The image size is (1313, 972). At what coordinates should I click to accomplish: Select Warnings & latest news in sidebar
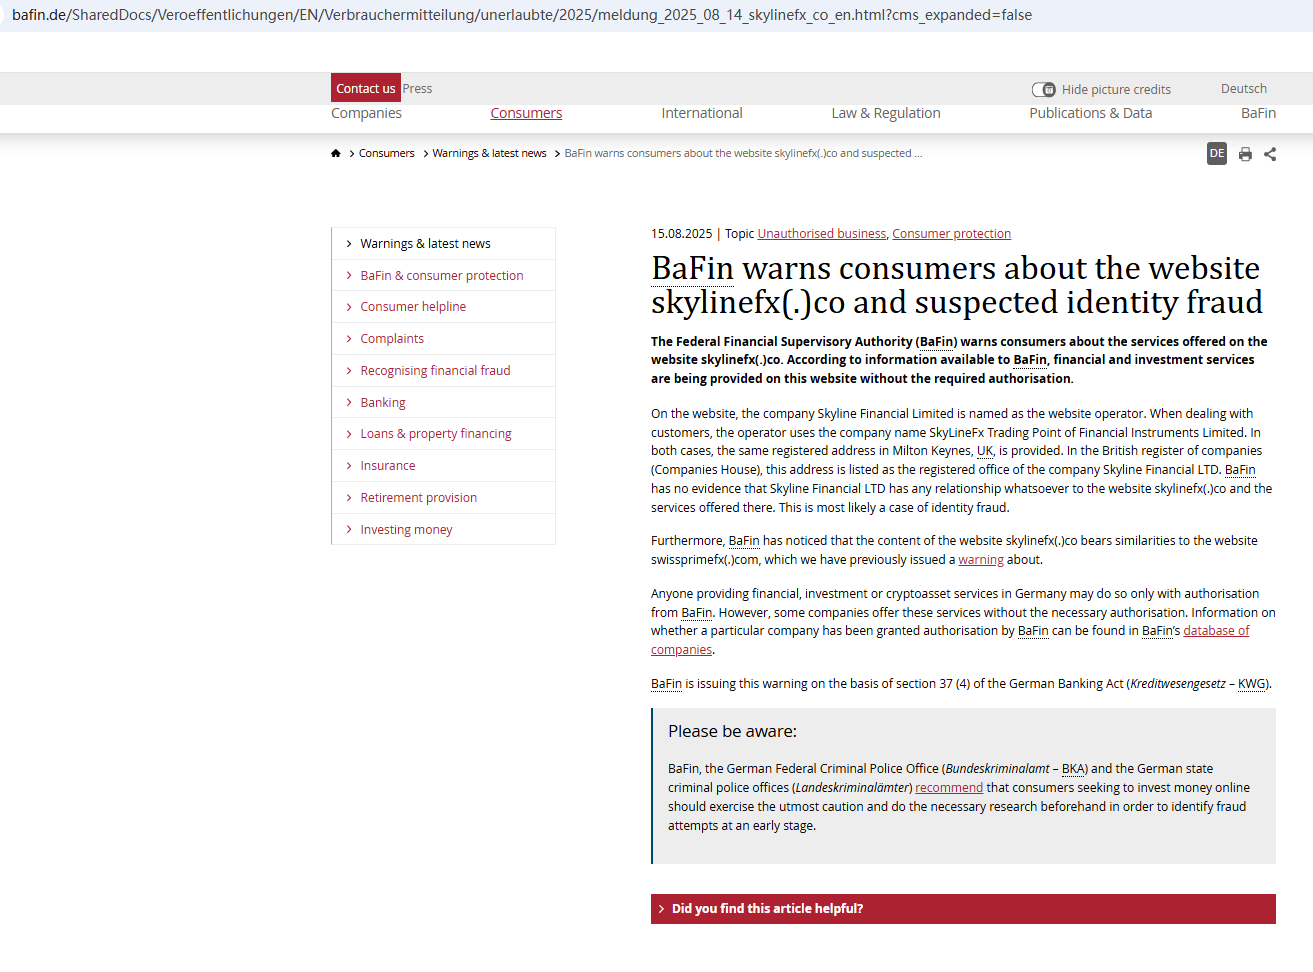(x=443, y=243)
